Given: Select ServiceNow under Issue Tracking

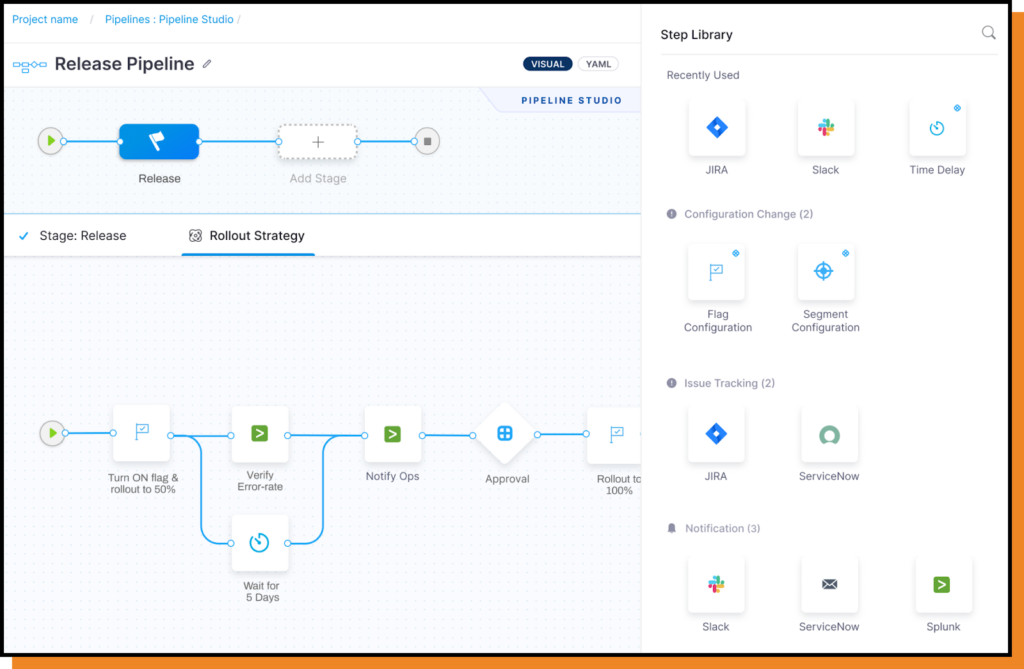Looking at the screenshot, I should click(829, 434).
